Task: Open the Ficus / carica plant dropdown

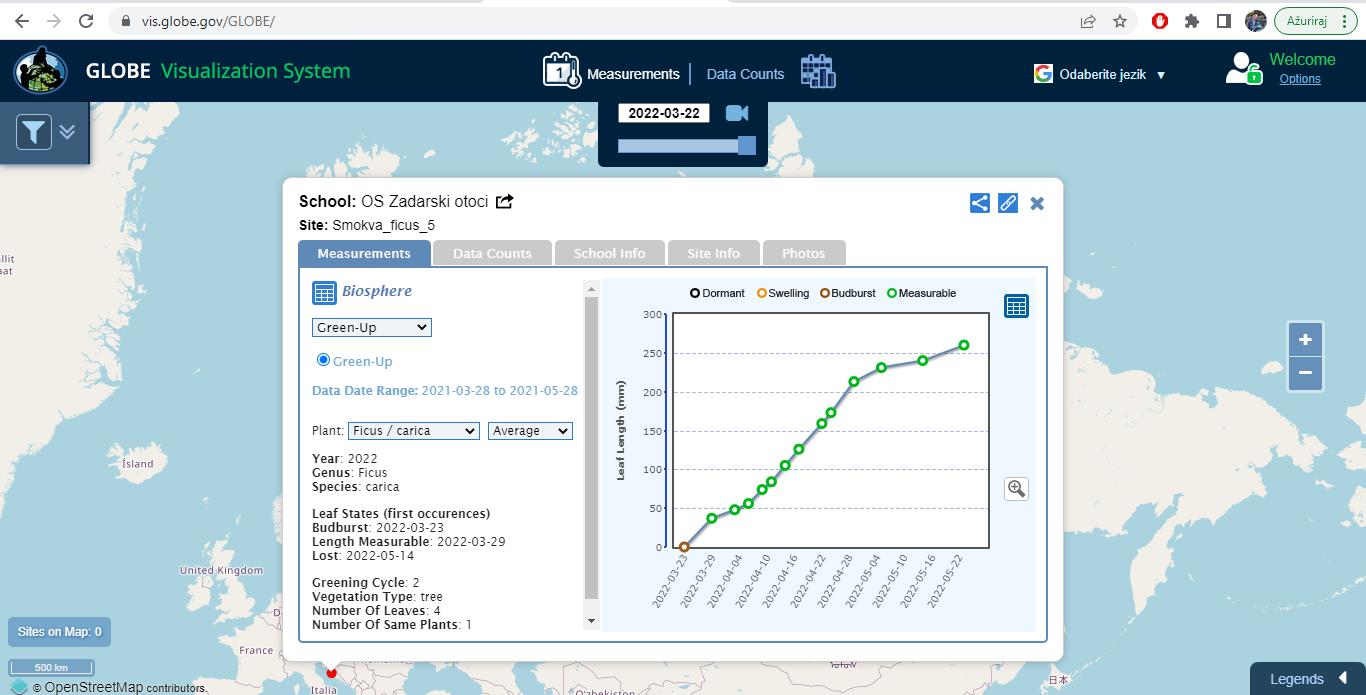Action: coord(413,431)
